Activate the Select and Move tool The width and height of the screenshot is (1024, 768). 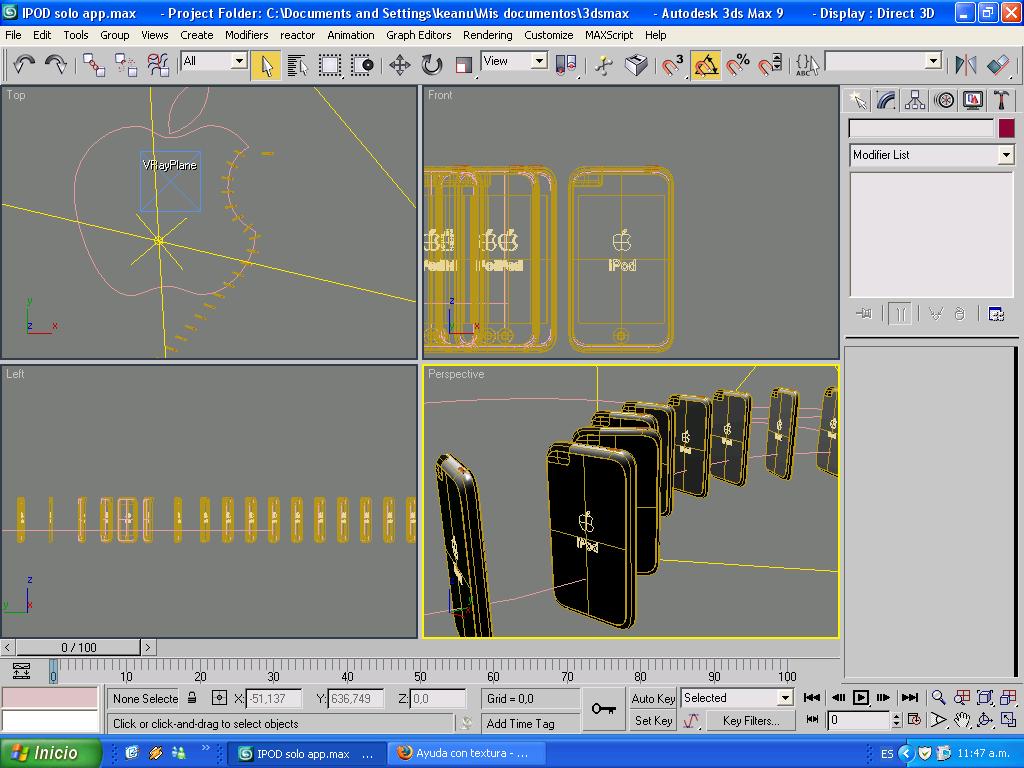tap(400, 65)
